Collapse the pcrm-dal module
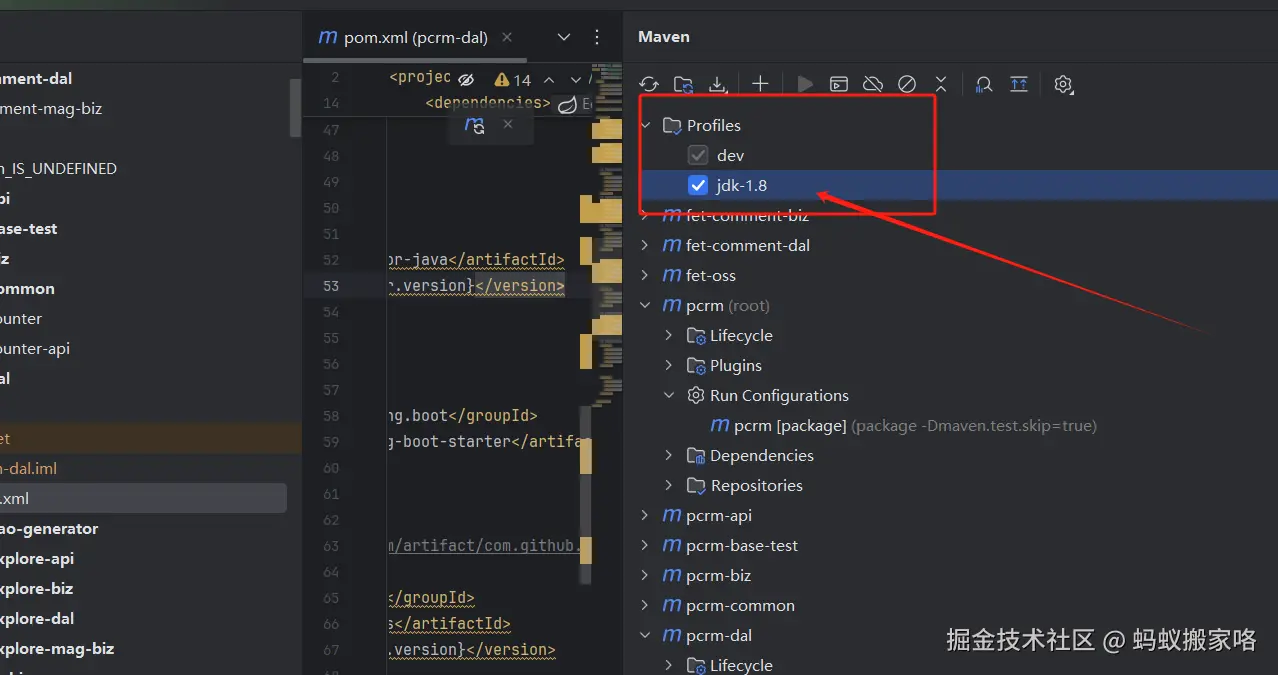 (646, 635)
